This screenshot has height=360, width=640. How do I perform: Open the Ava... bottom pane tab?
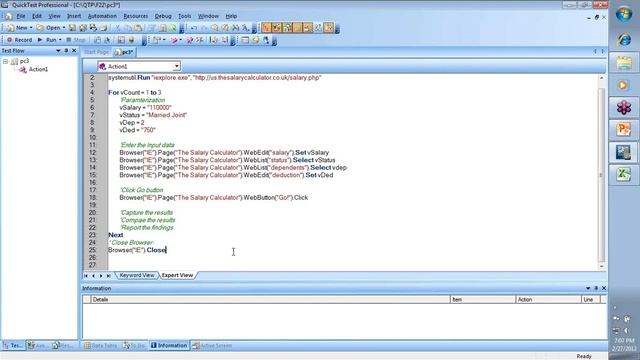click(x=38, y=345)
